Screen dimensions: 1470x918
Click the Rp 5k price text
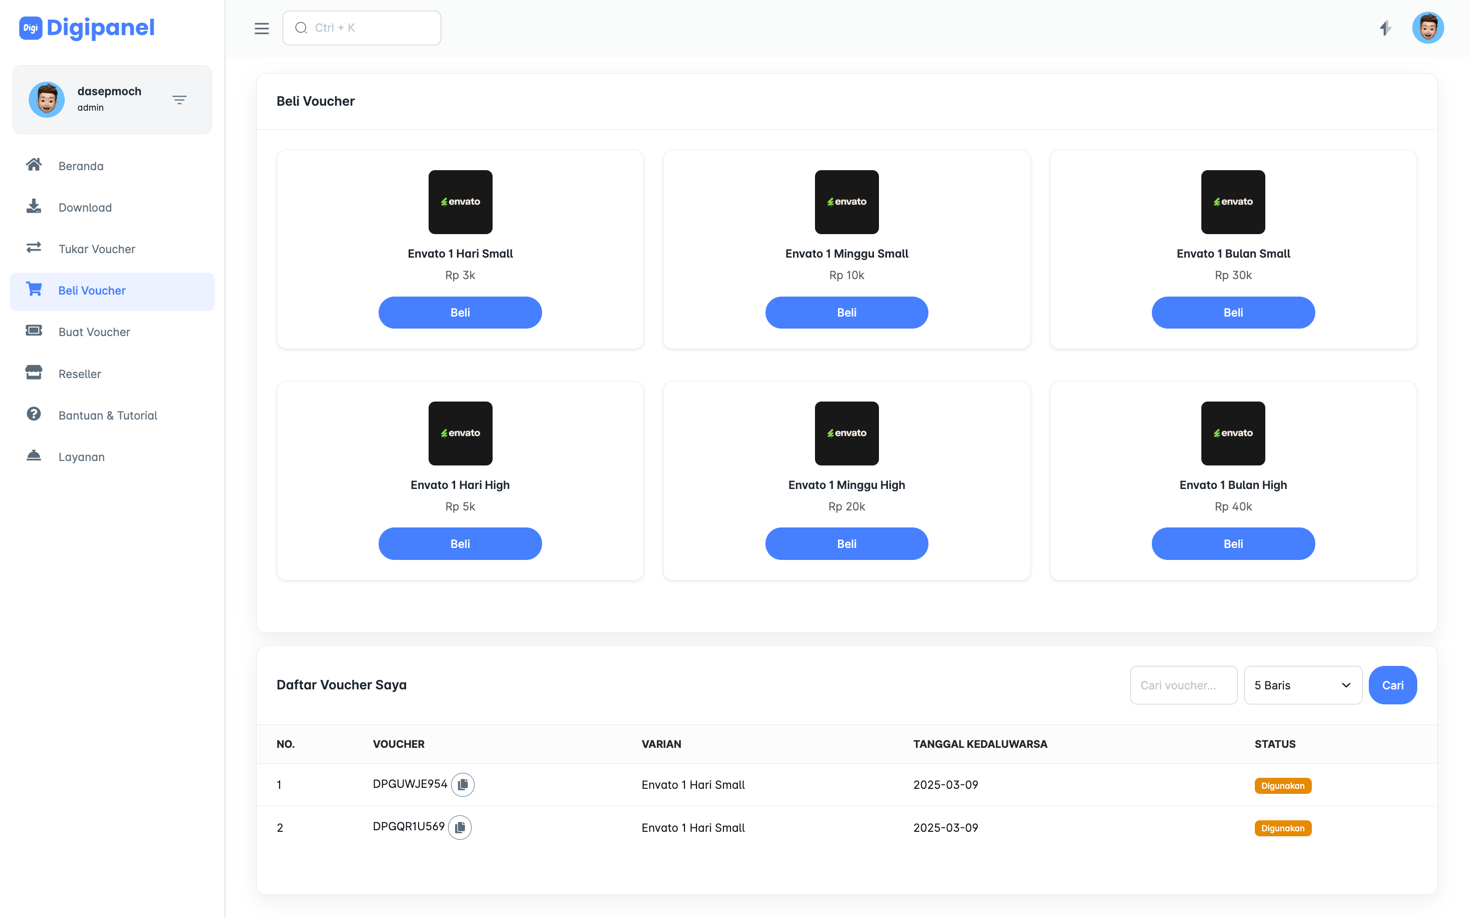click(460, 506)
